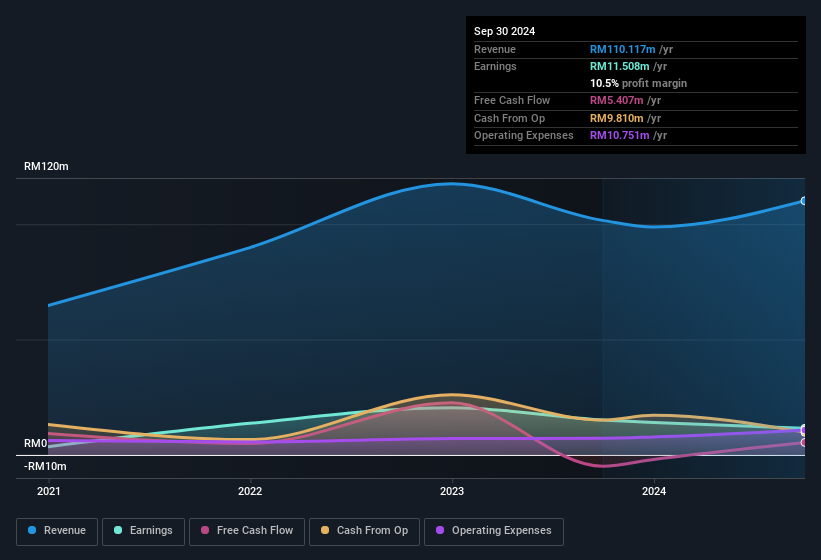Click the Cash From Op label in tooltip

tap(509, 118)
